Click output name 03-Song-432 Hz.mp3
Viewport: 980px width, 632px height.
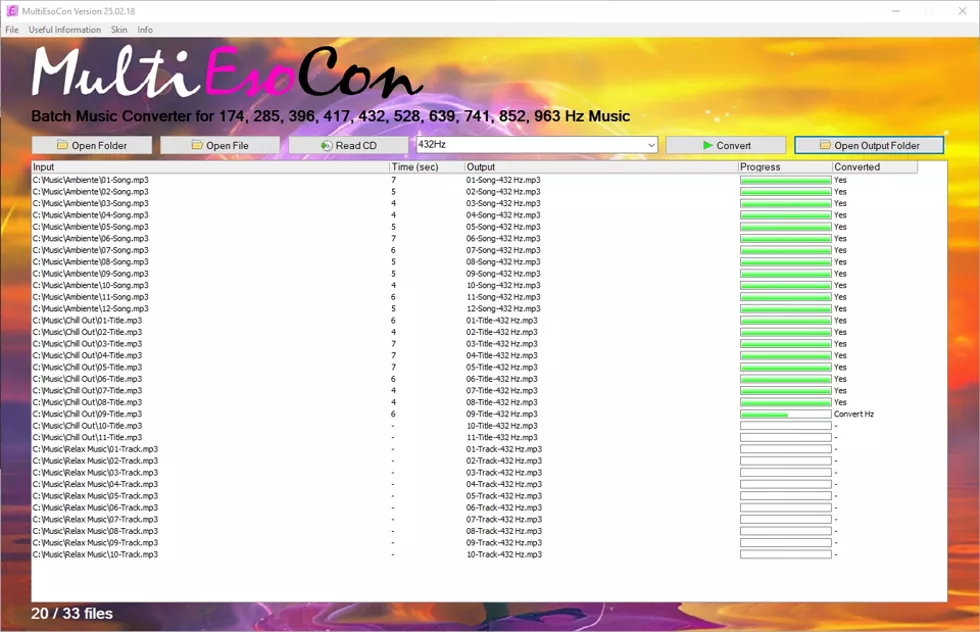click(503, 203)
